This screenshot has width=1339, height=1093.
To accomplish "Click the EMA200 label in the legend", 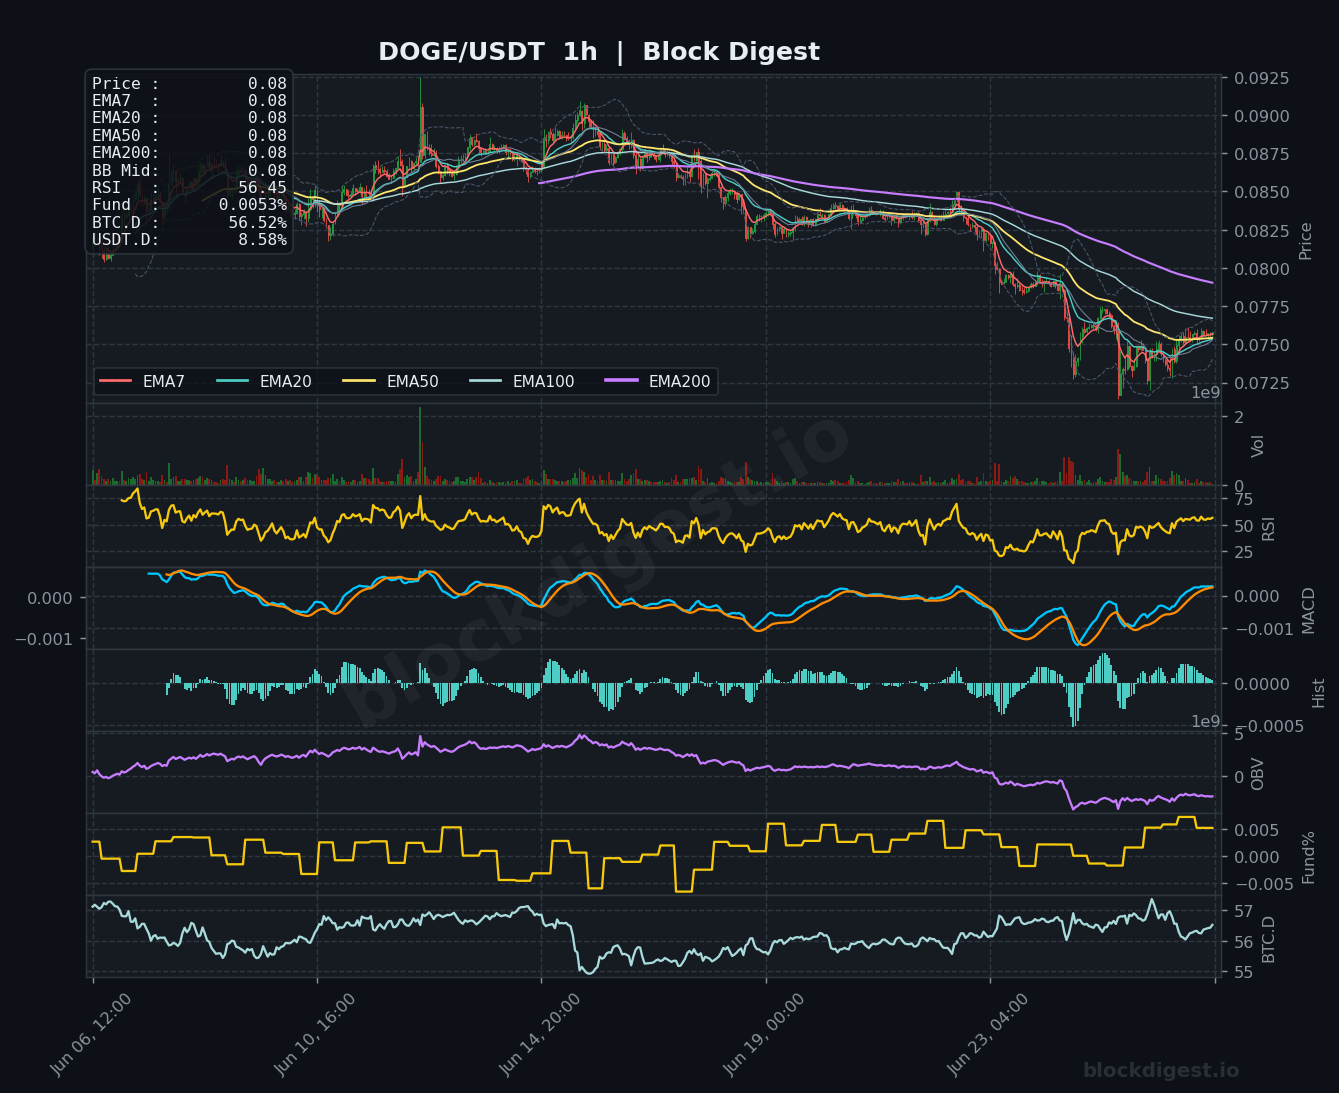I will (679, 381).
